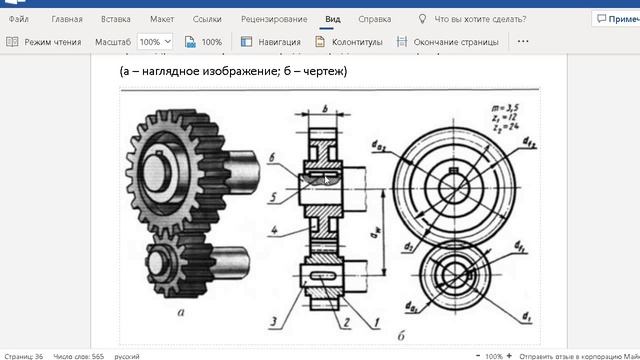Open the Масштаб zoom dropdown
The width and height of the screenshot is (640, 360).
pos(155,42)
